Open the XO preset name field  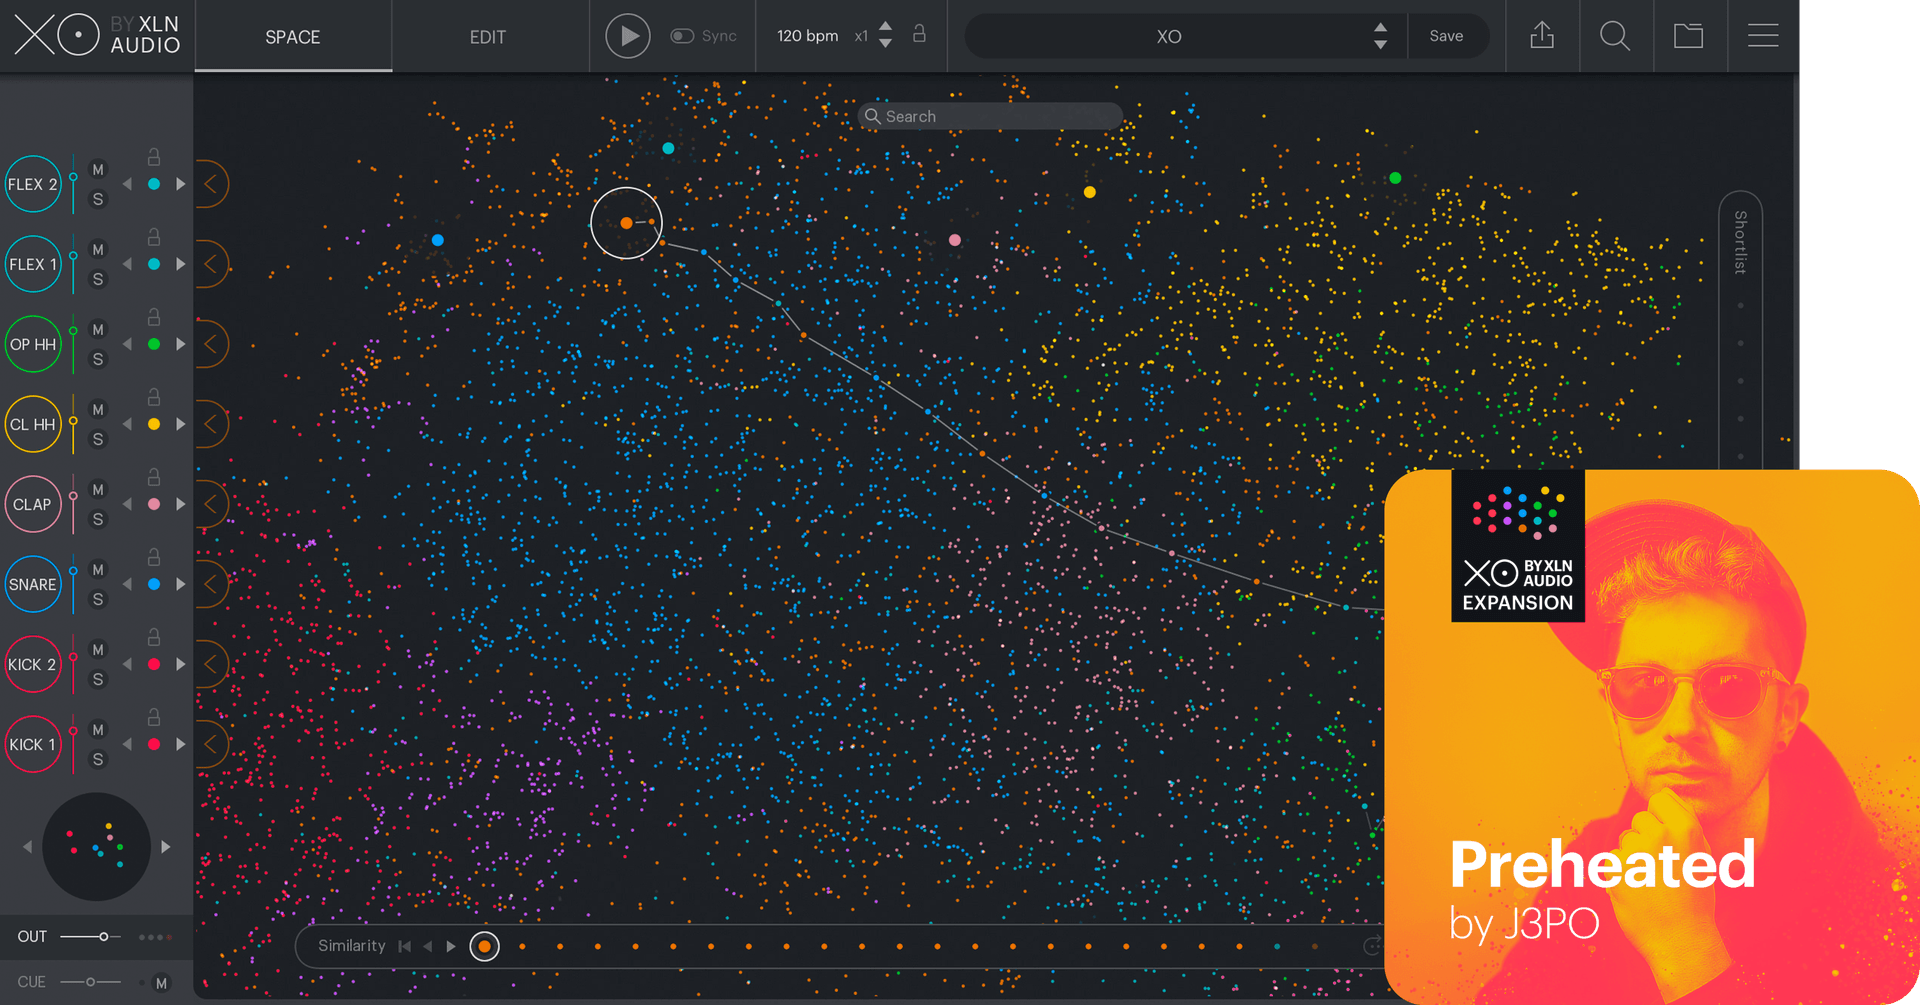1168,36
